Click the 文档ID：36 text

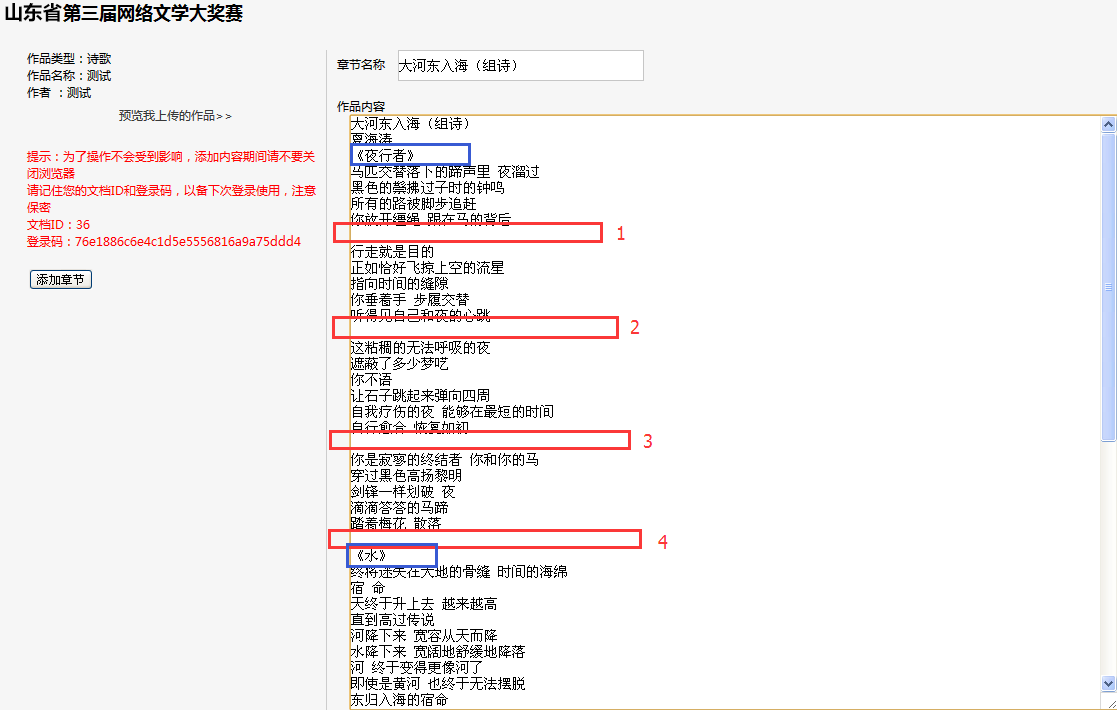(58, 225)
